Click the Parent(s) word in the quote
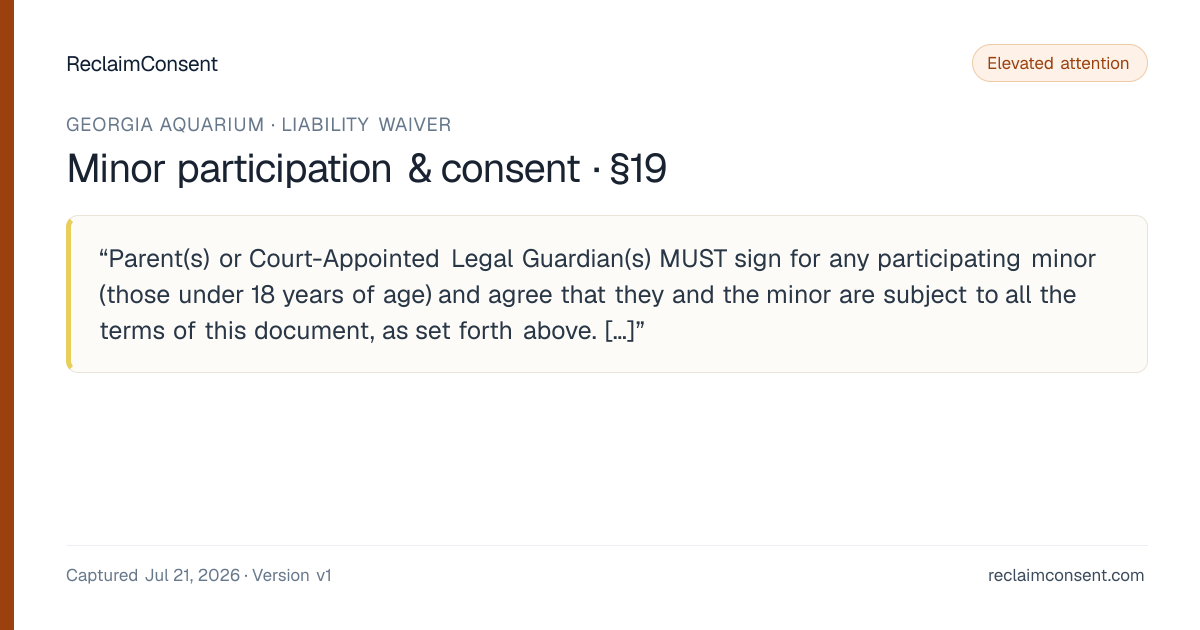Viewport: 1200px width, 630px height. (x=156, y=259)
